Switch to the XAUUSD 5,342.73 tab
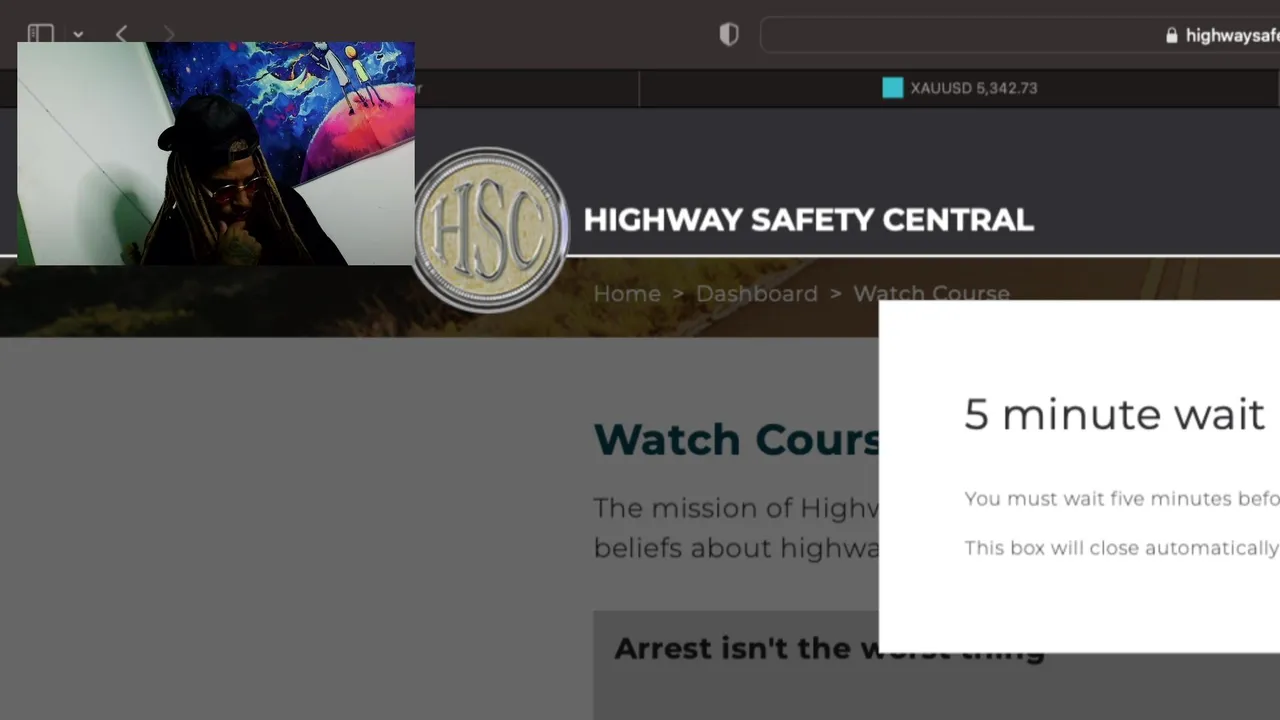The width and height of the screenshot is (1280, 720). point(959,88)
